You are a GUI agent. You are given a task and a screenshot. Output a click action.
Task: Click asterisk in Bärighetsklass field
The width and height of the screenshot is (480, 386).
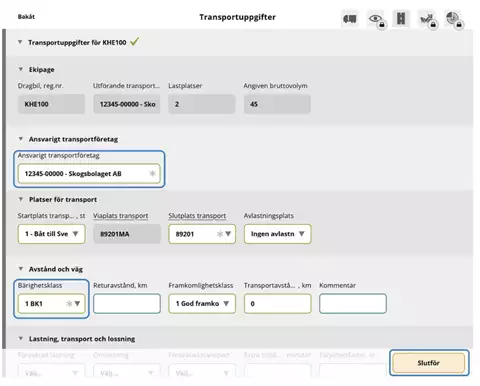coord(69,303)
